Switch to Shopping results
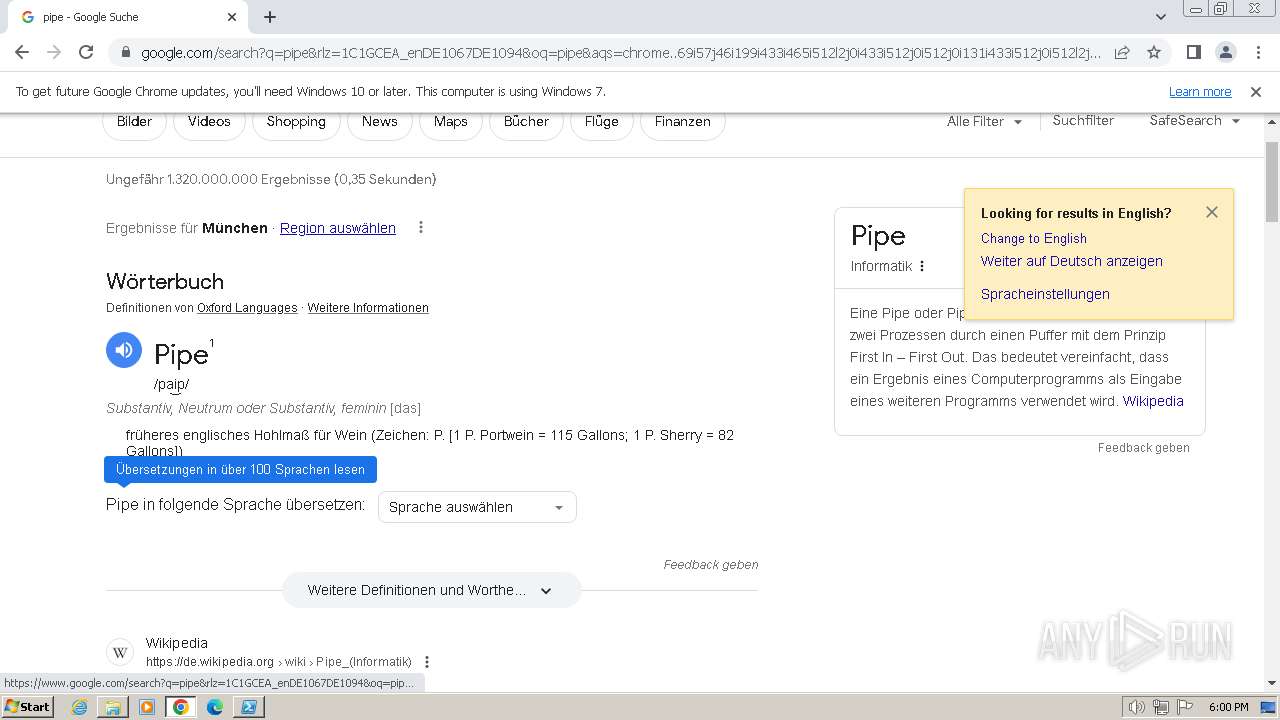 pyautogui.click(x=296, y=121)
